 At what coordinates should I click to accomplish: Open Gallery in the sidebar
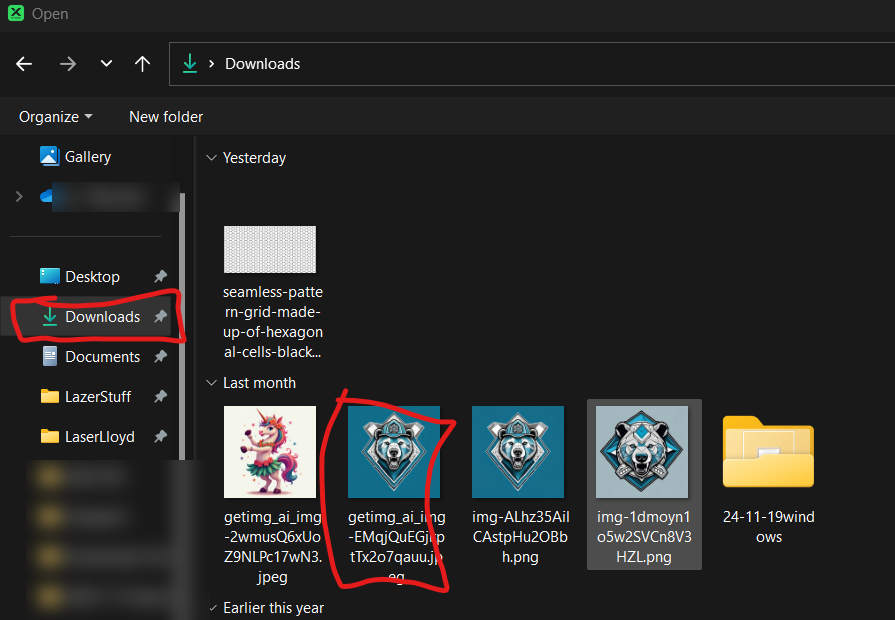75,156
